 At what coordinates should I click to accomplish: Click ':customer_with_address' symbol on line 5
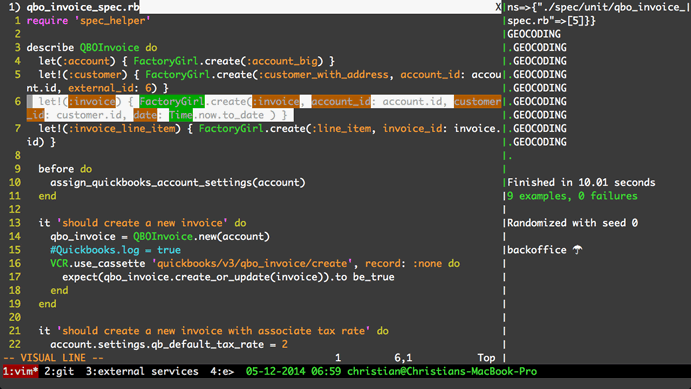pos(323,74)
